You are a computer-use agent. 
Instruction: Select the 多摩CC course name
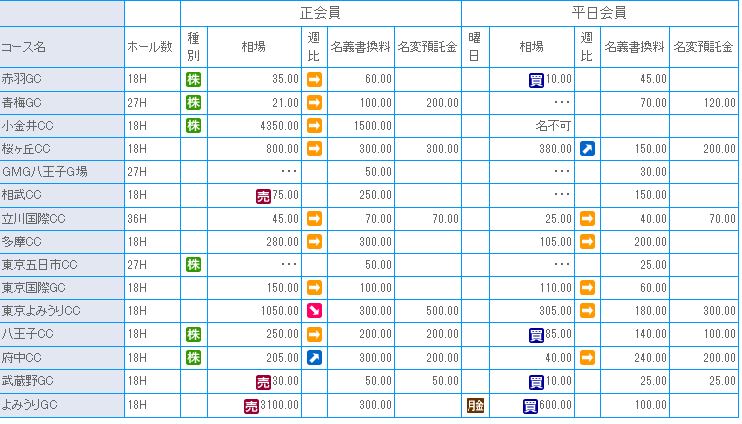pyautogui.click(x=22, y=242)
